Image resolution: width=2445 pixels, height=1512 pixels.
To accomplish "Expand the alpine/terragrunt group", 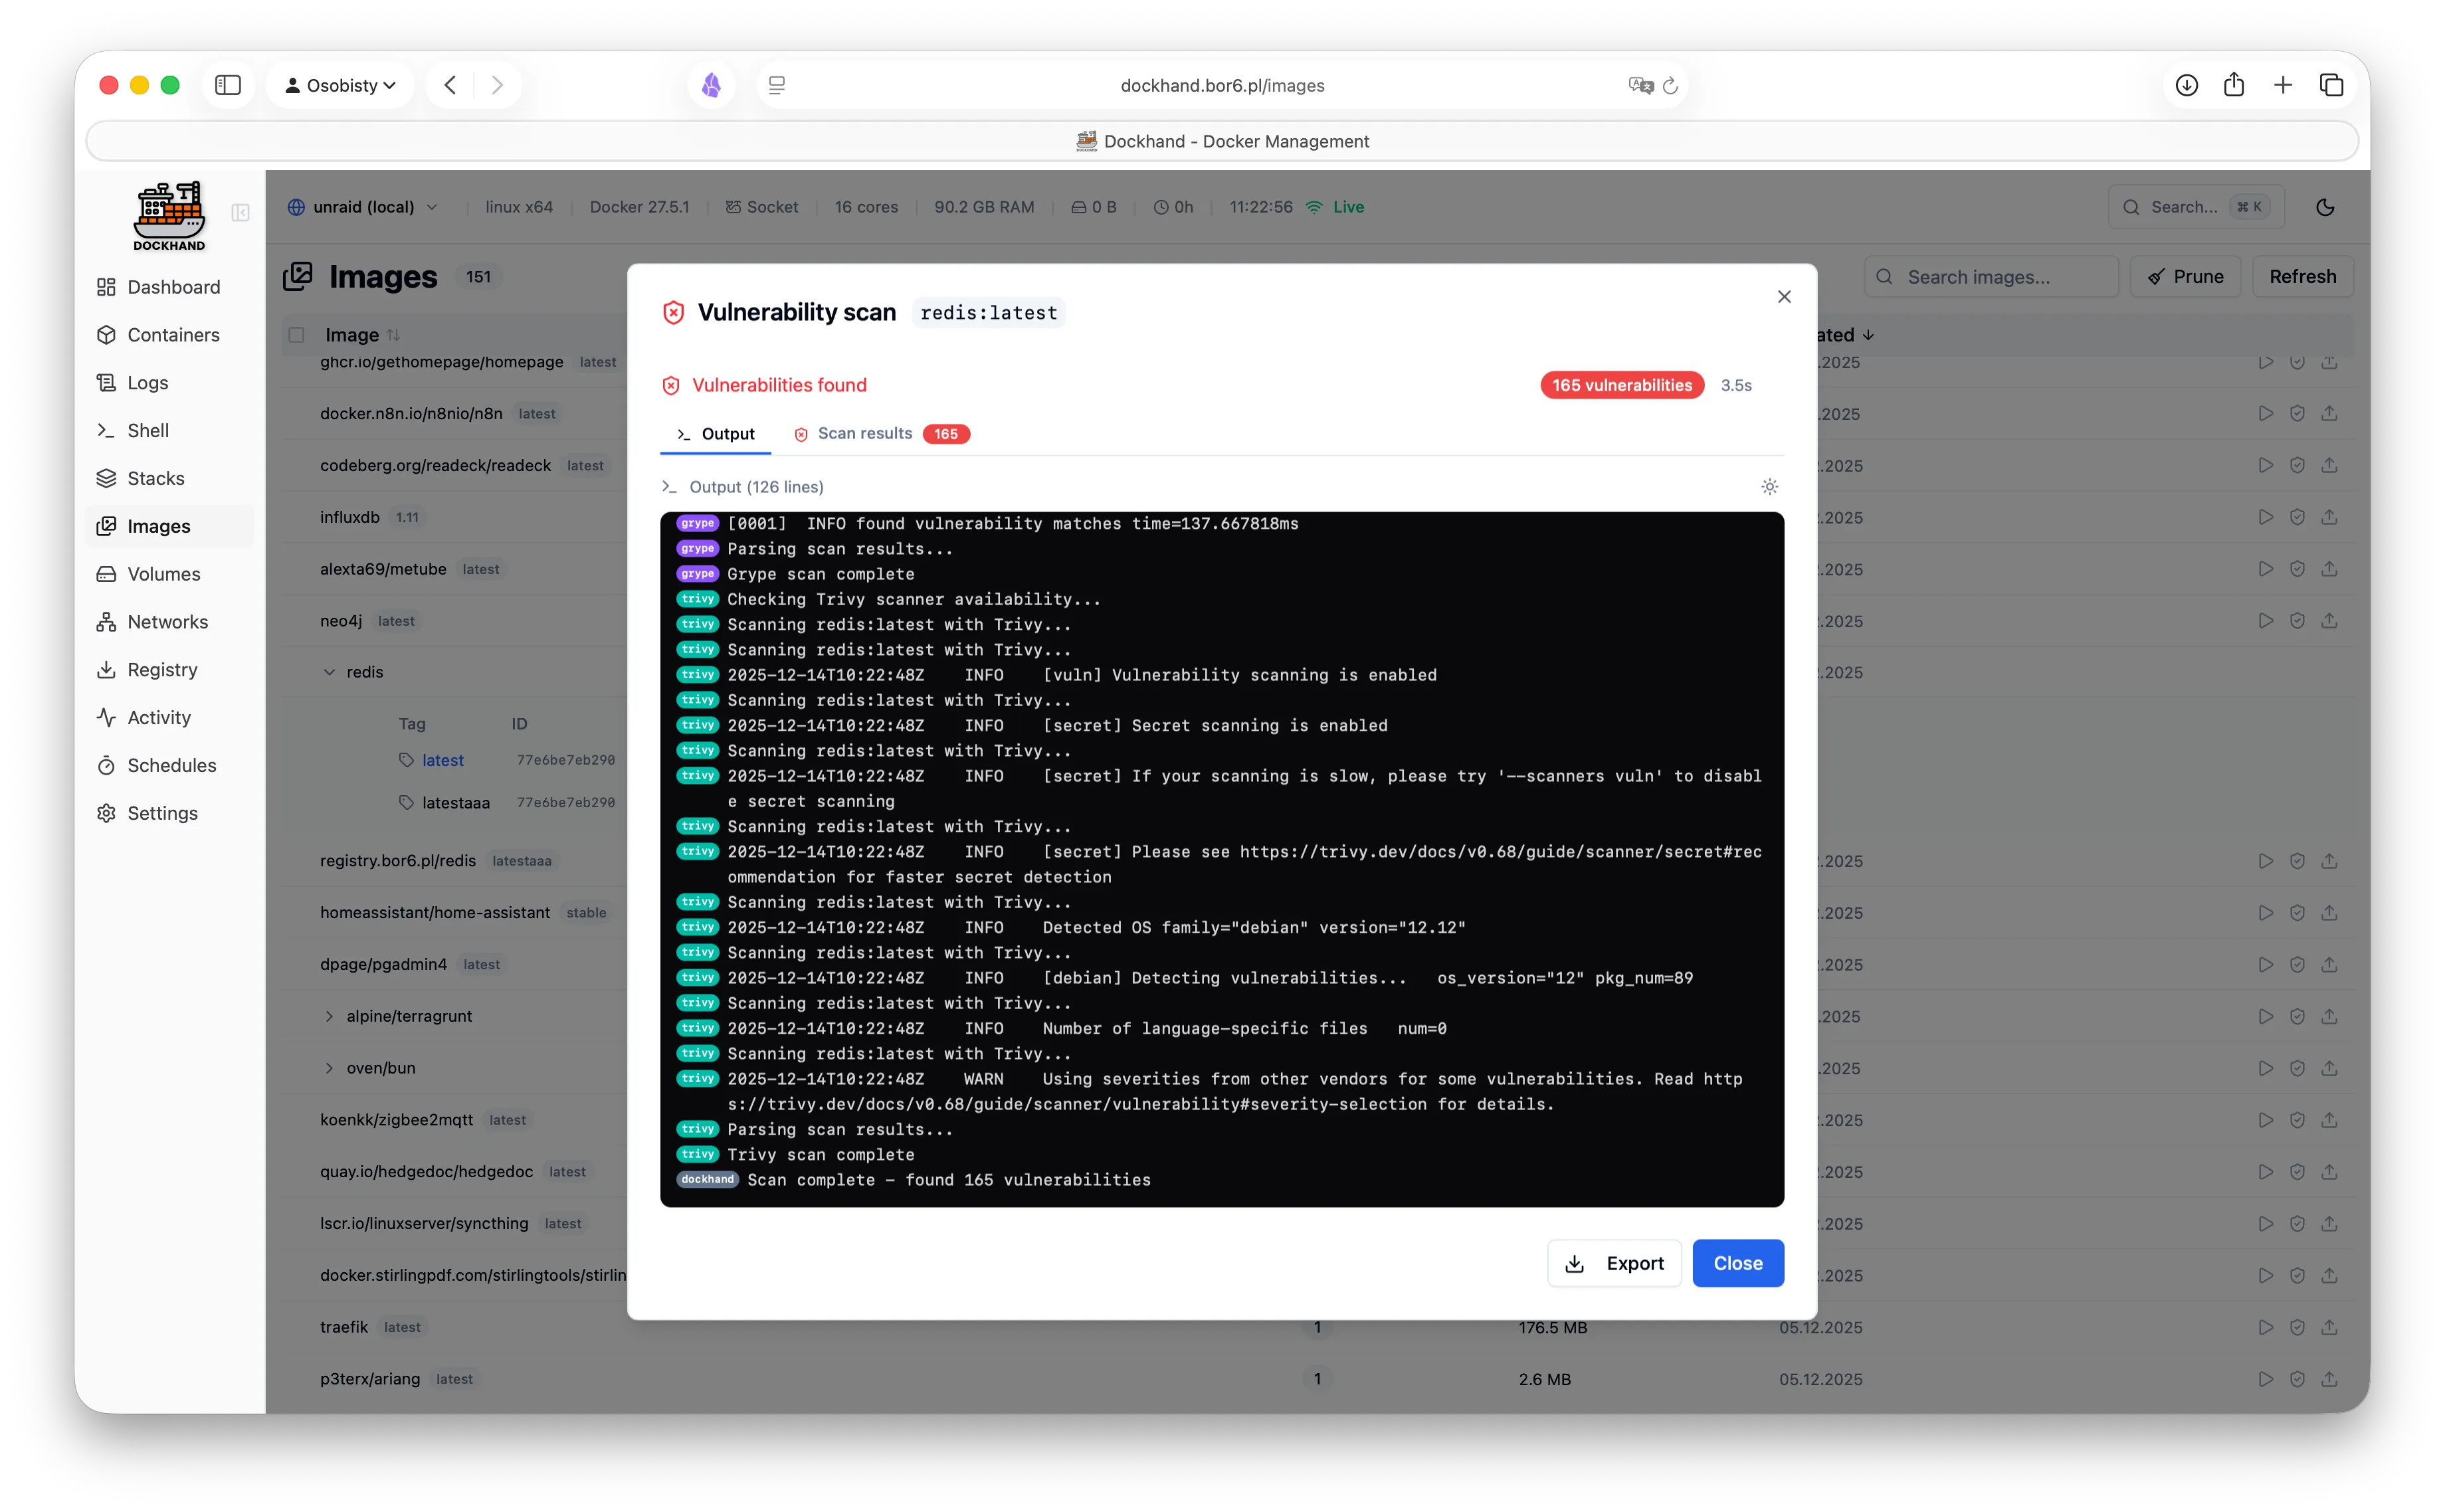I will point(330,1016).
